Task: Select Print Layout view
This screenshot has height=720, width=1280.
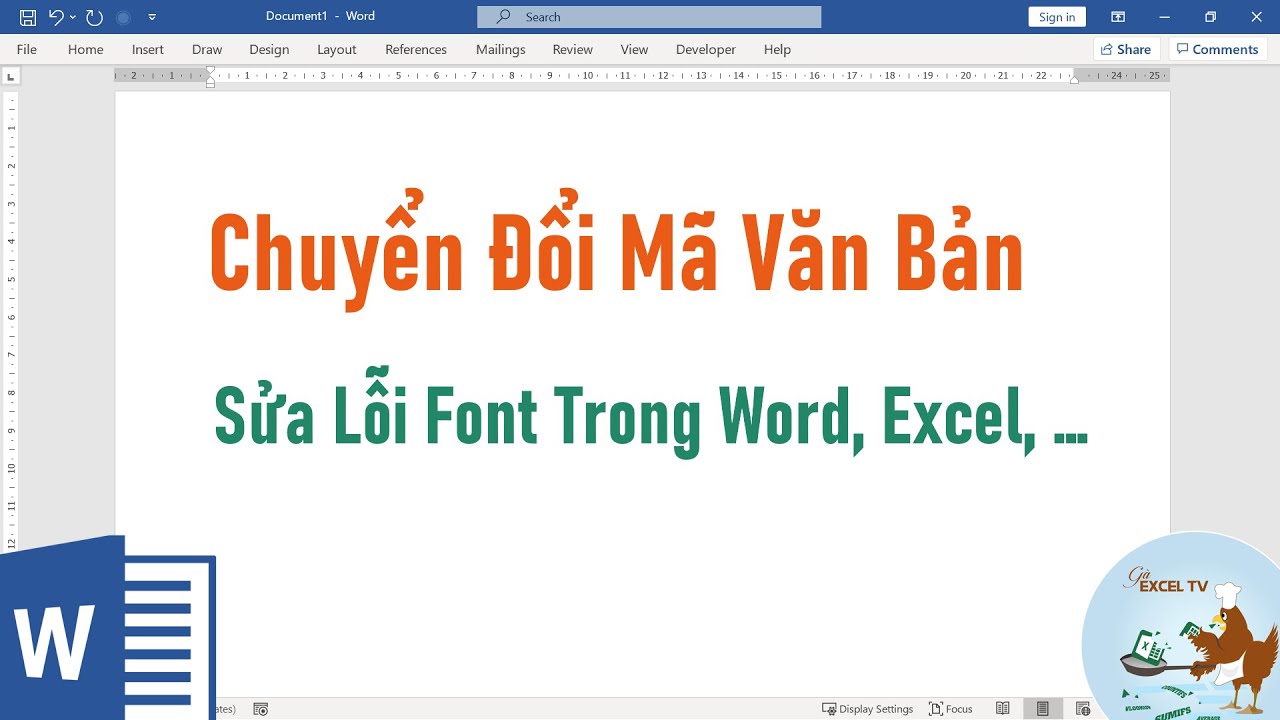Action: [x=1043, y=709]
